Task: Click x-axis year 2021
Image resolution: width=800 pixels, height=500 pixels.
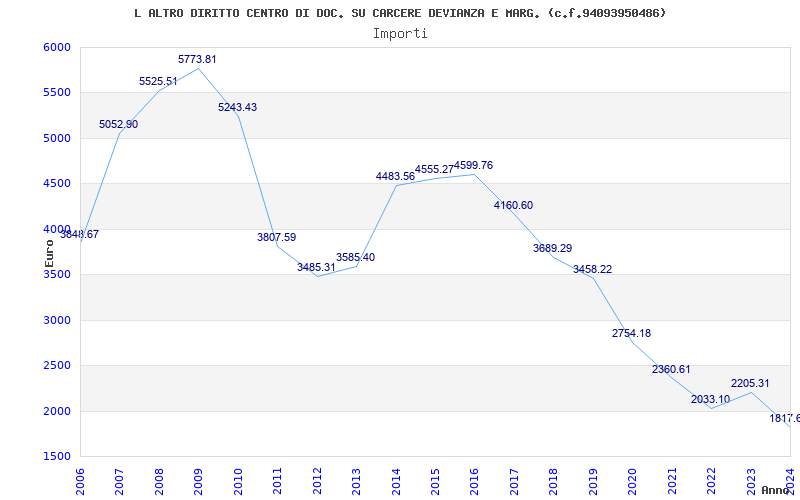Action: tap(672, 481)
